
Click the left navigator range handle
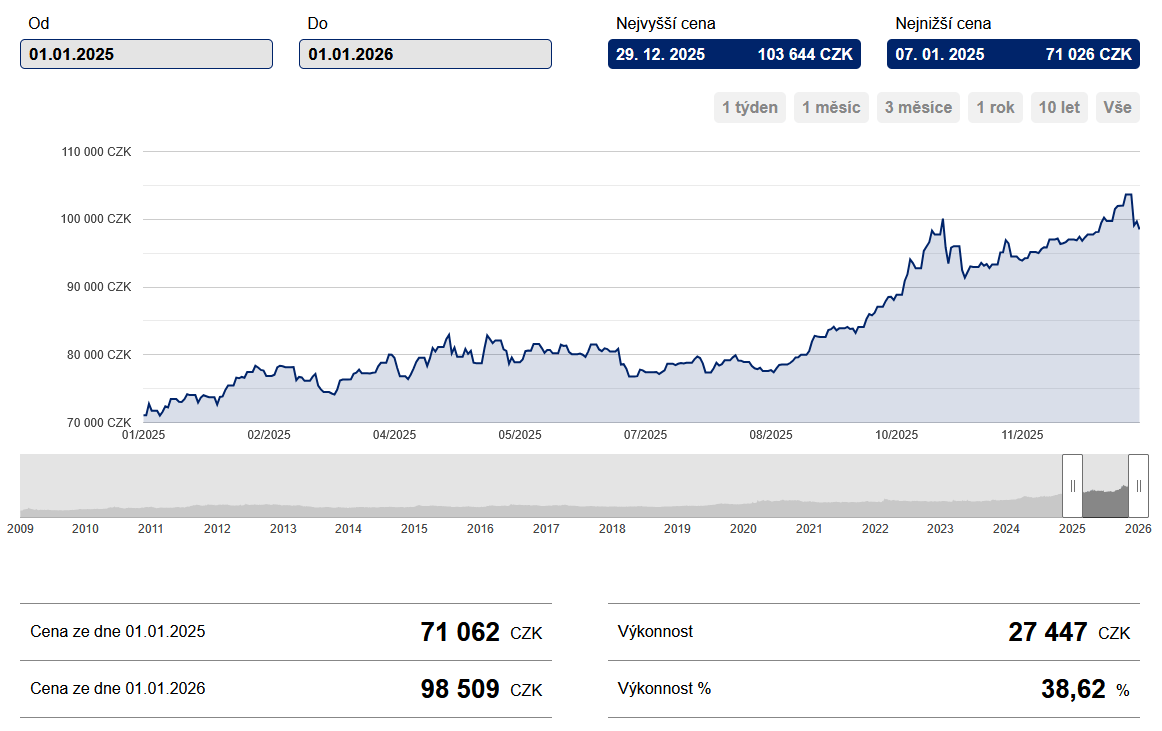[1072, 486]
